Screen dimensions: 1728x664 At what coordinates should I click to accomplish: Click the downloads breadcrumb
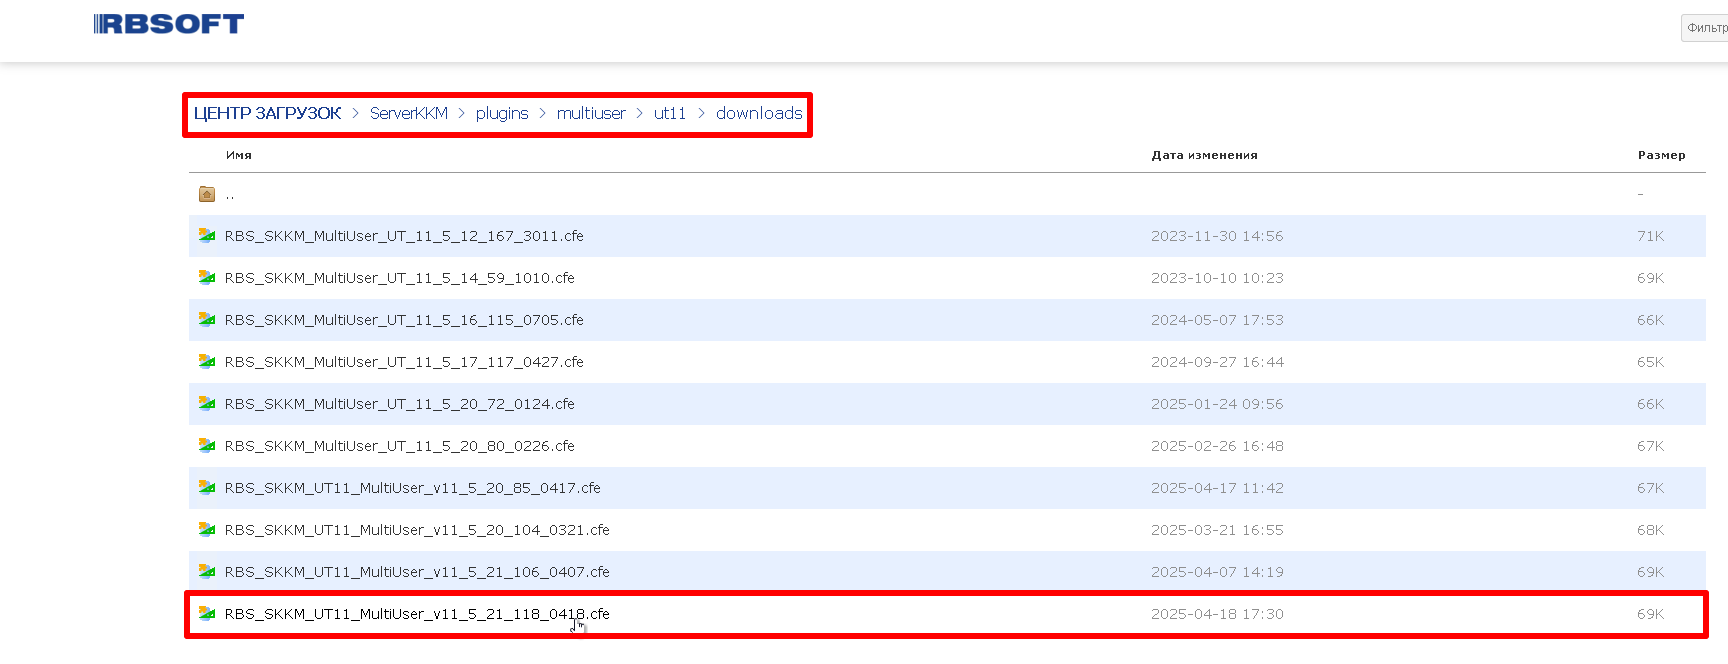[x=759, y=113]
